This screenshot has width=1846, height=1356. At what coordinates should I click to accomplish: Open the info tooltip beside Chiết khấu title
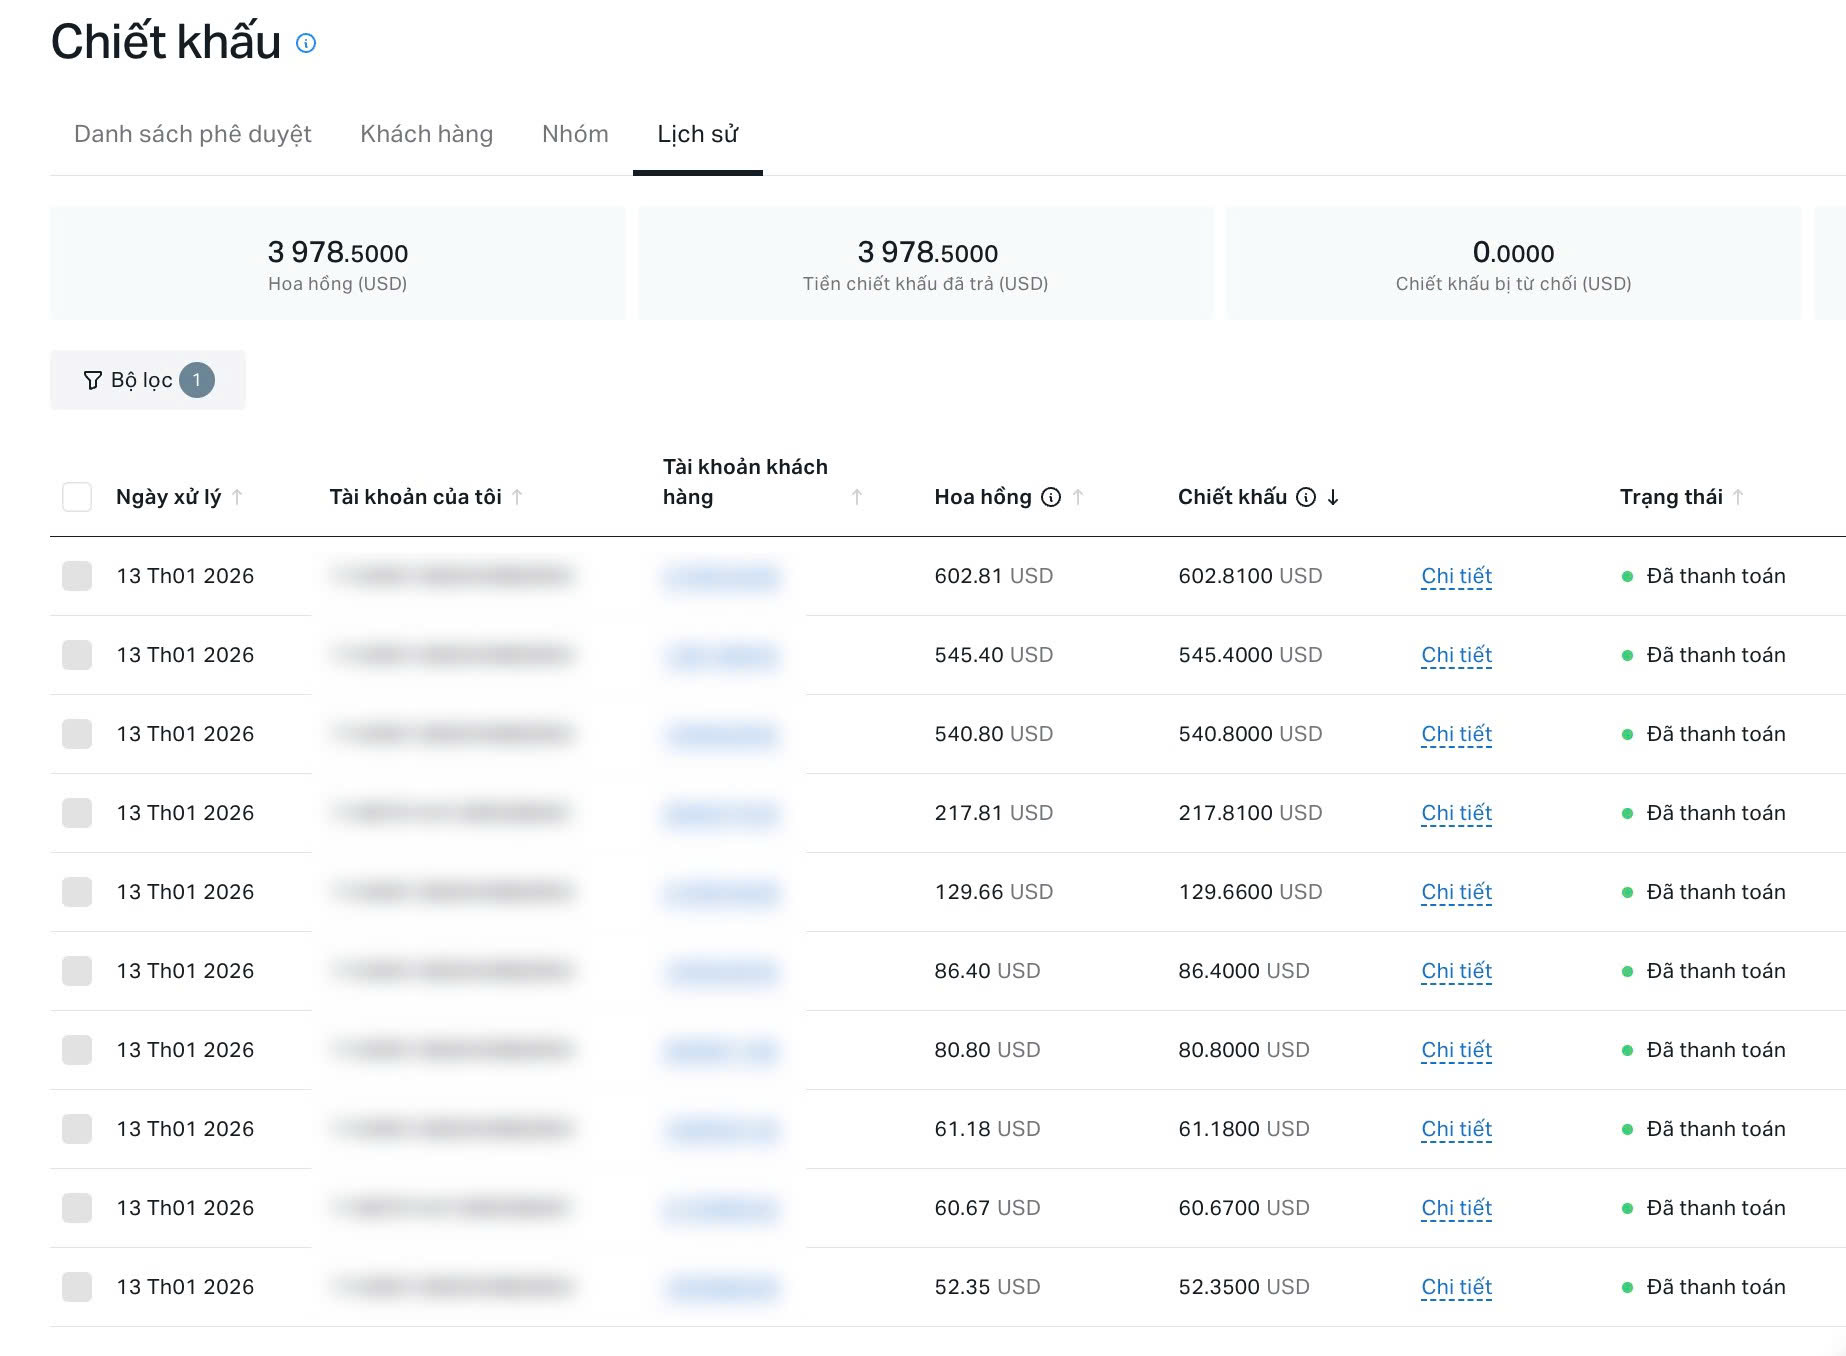(x=306, y=43)
